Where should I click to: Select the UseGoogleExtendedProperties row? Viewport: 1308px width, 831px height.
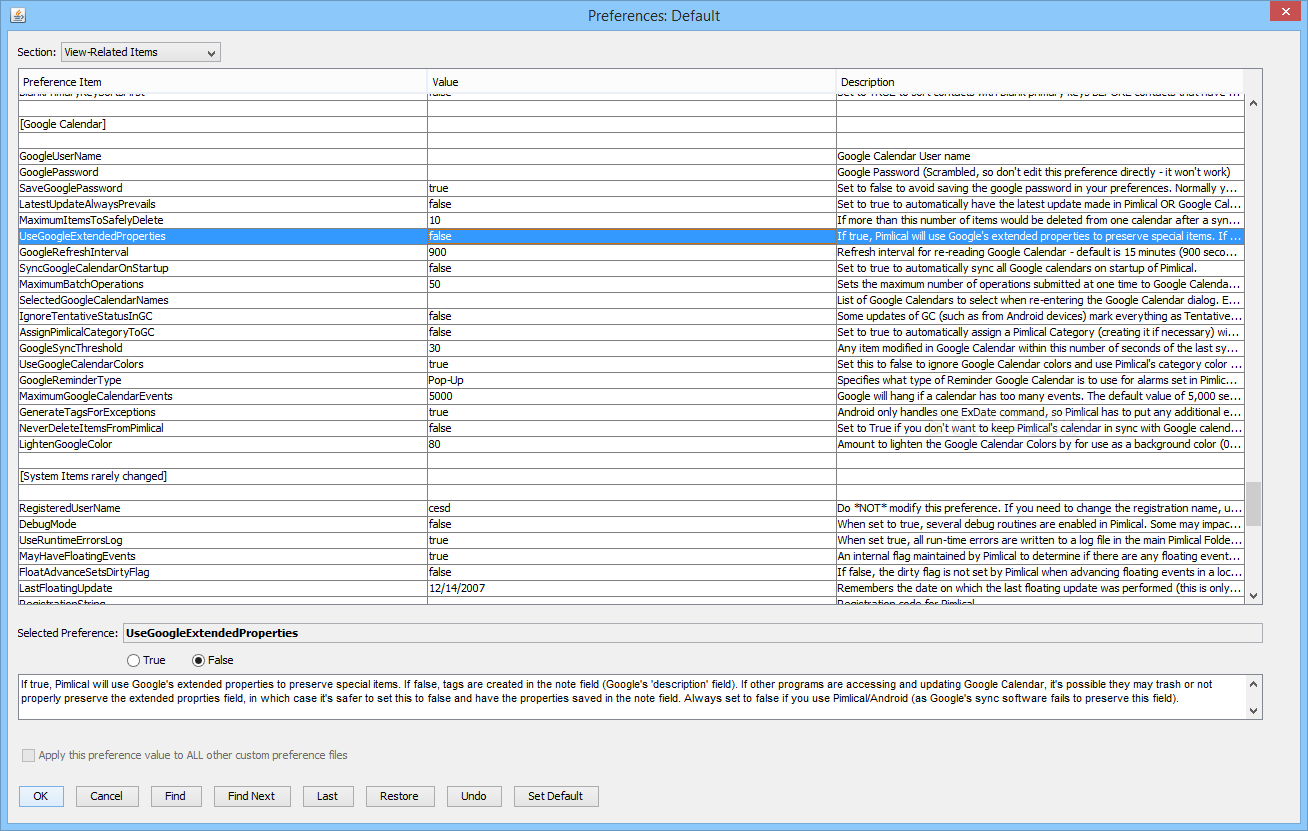tap(631, 236)
